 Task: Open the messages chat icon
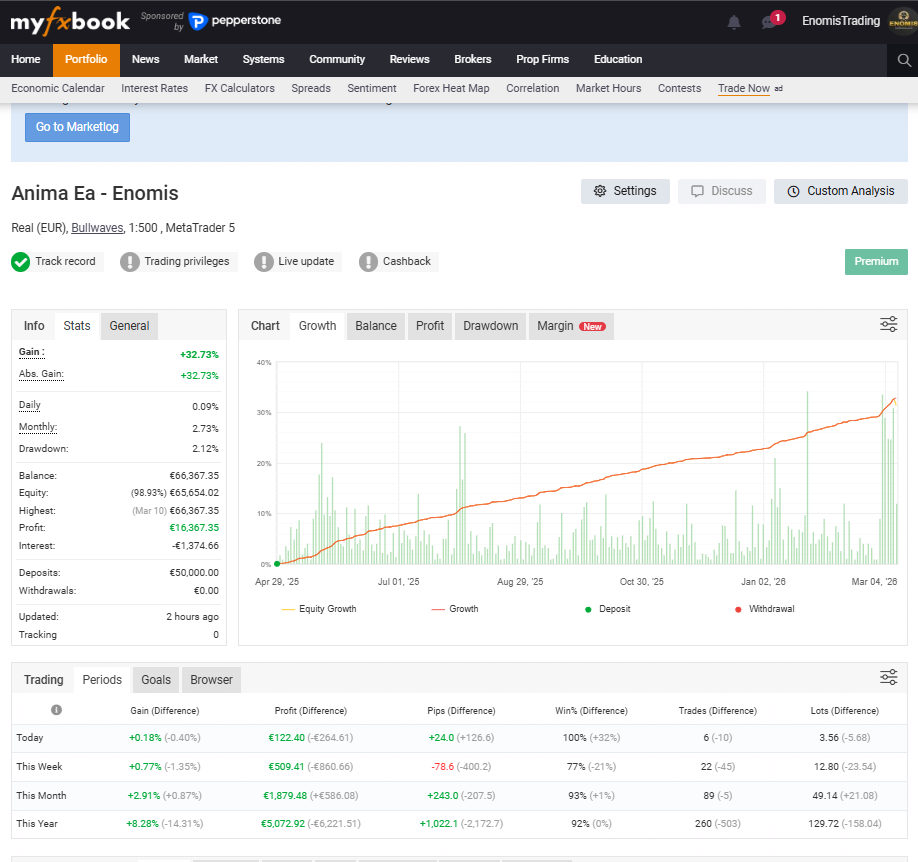(769, 22)
